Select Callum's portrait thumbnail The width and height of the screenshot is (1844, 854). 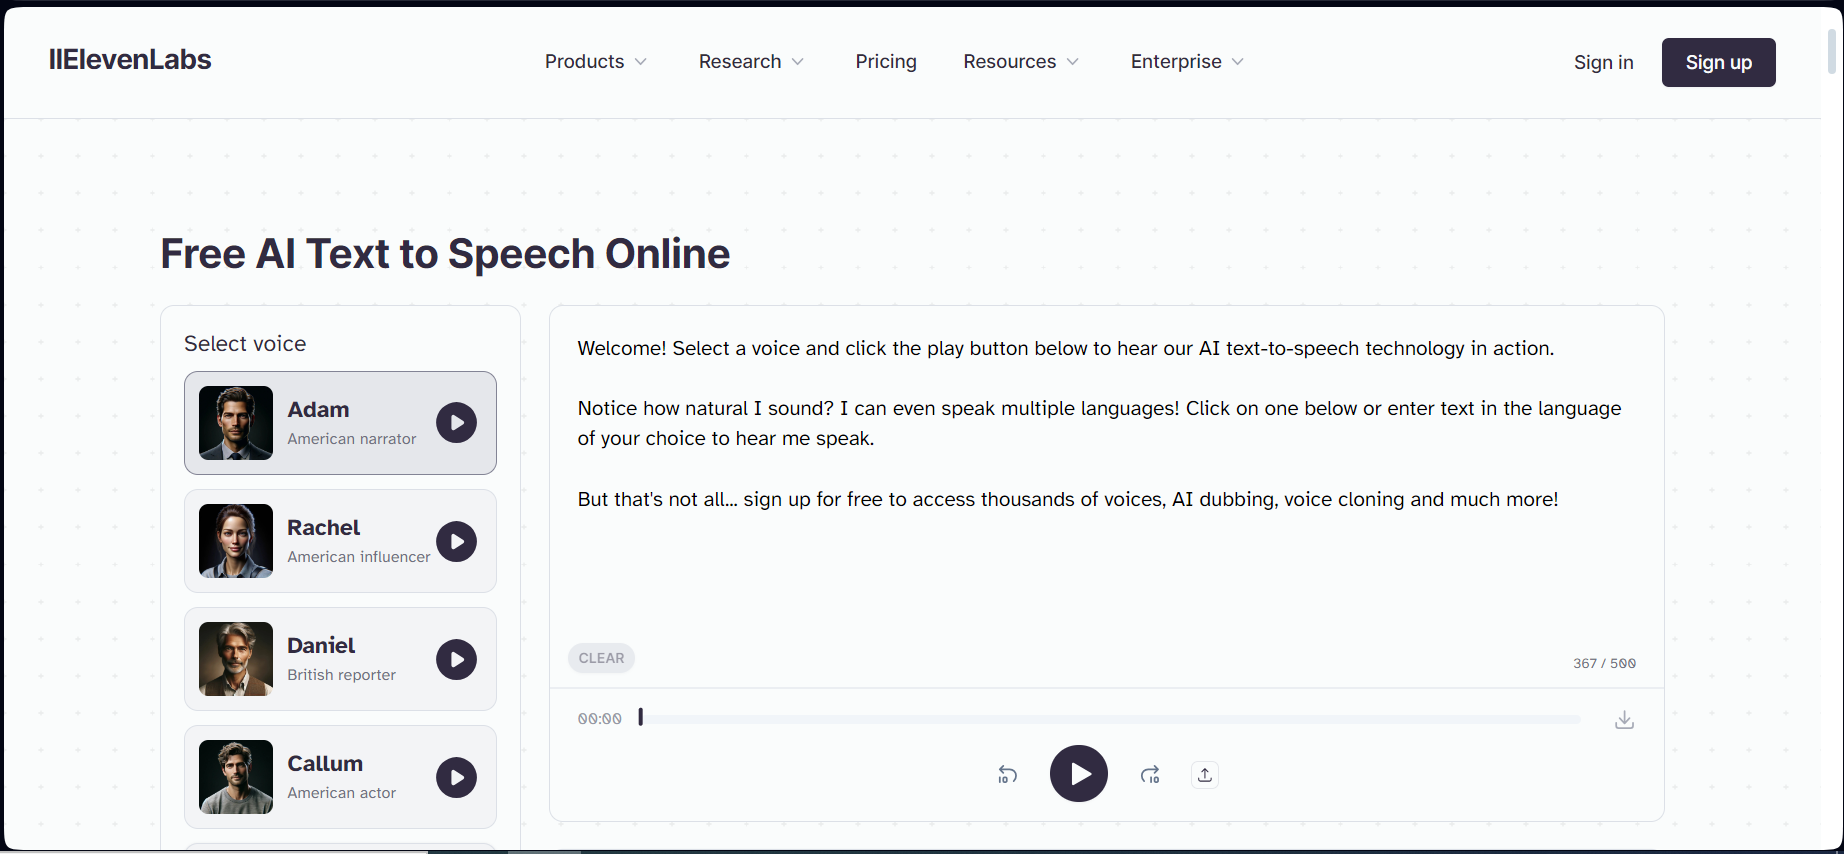[x=236, y=777]
